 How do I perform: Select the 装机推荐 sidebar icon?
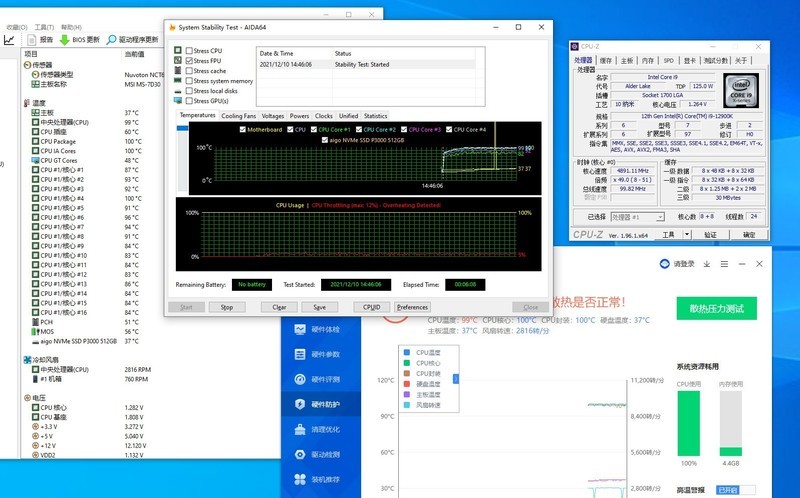[x=300, y=479]
